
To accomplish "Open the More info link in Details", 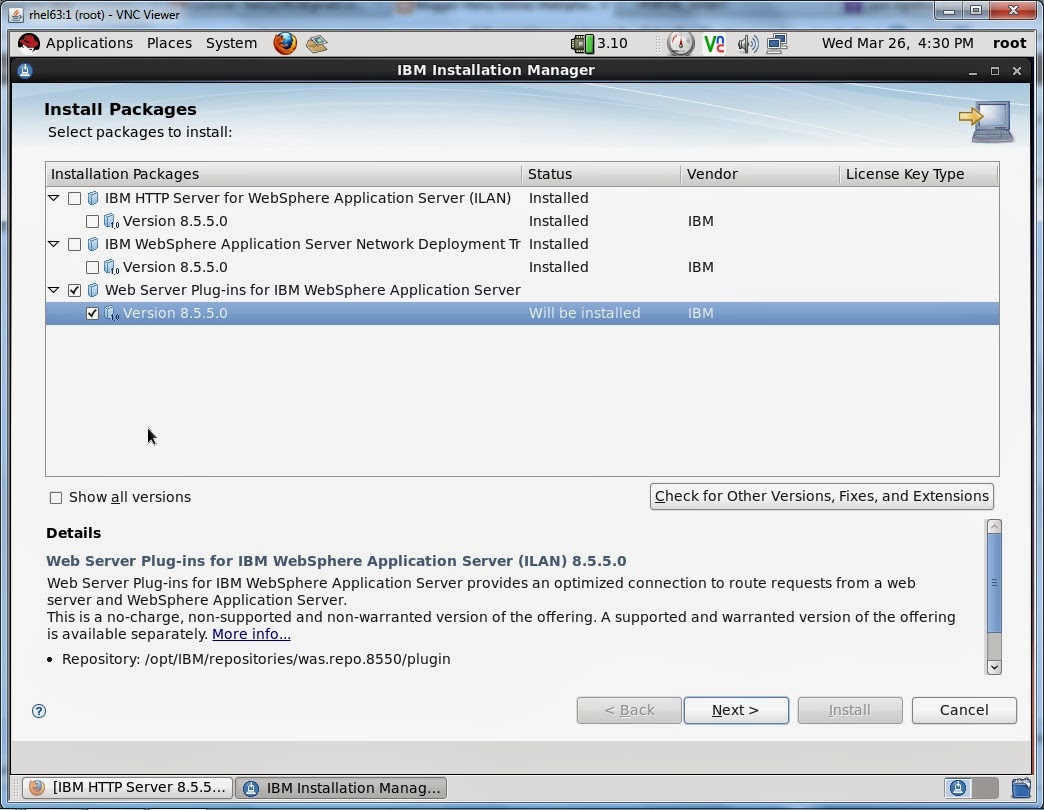I will tap(250, 634).
